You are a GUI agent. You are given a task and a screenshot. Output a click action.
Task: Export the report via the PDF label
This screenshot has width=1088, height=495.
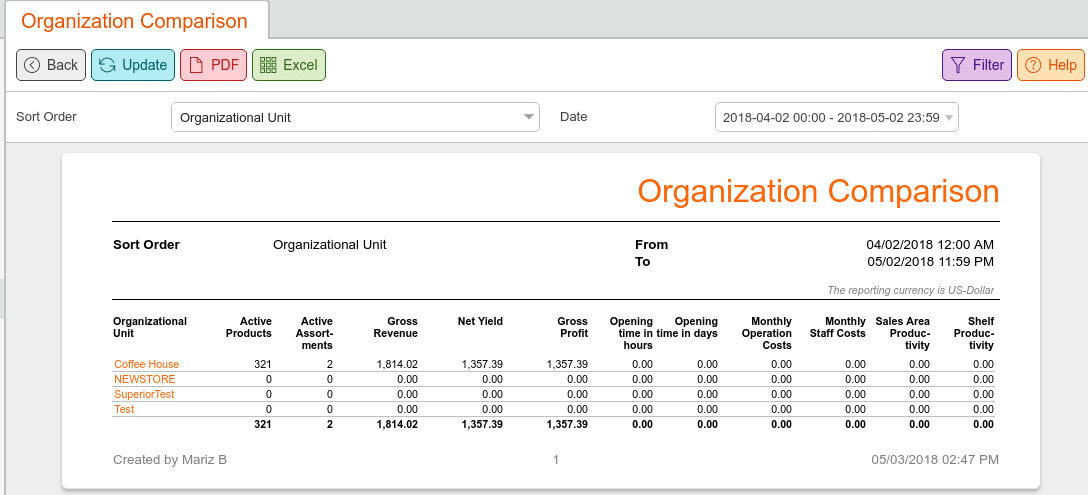[225, 65]
